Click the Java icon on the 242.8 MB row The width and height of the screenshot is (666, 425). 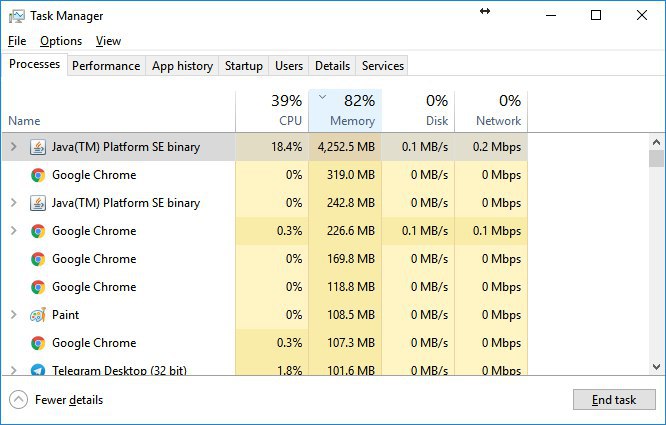click(x=38, y=203)
